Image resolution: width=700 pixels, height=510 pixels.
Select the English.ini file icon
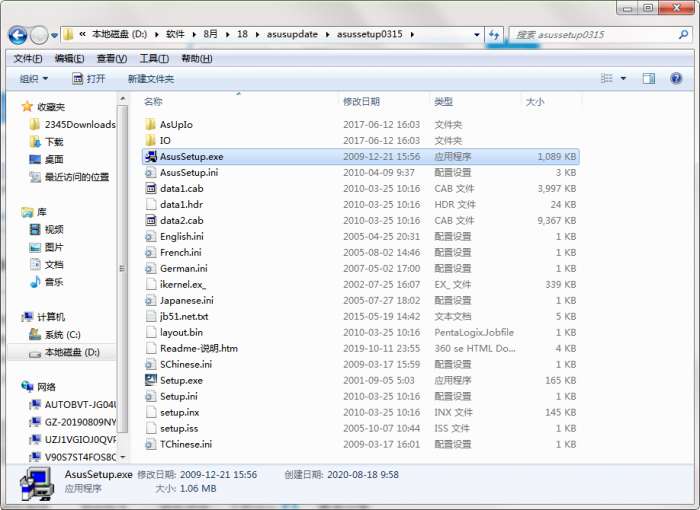point(151,236)
